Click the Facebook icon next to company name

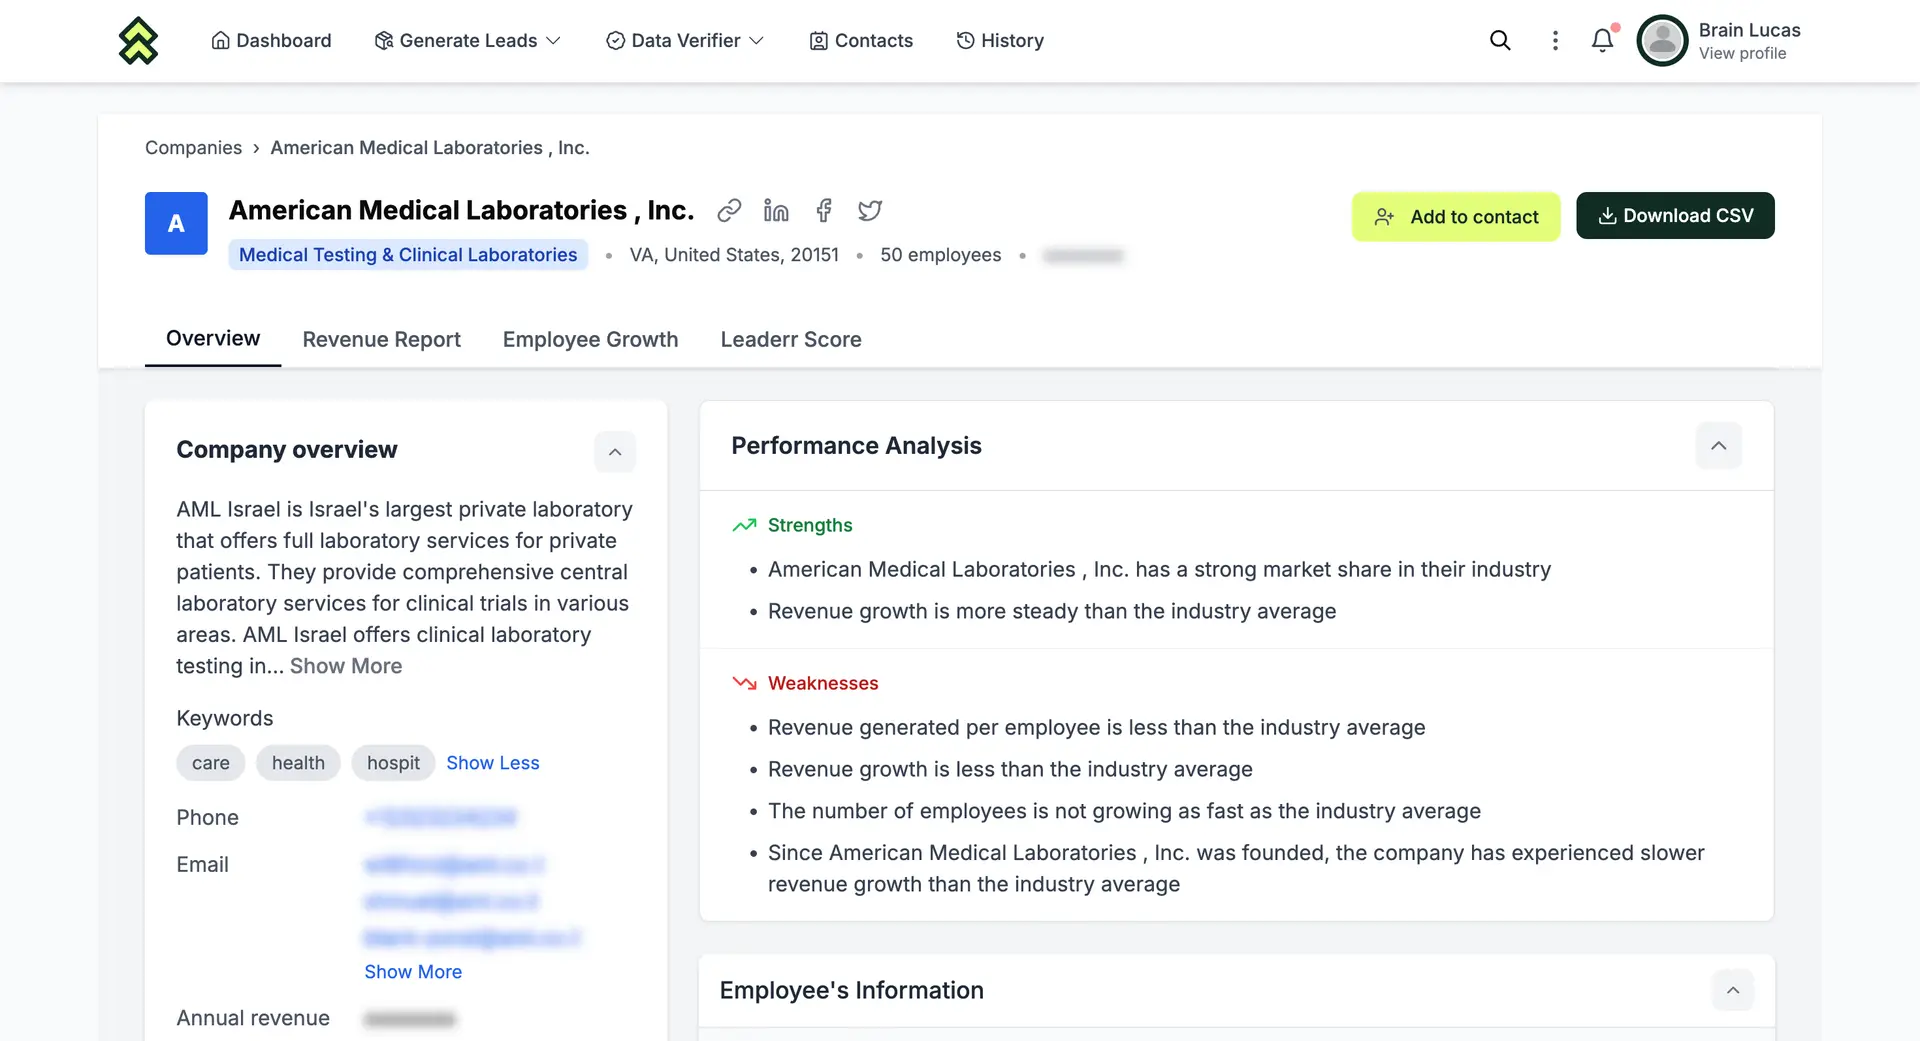click(x=823, y=210)
